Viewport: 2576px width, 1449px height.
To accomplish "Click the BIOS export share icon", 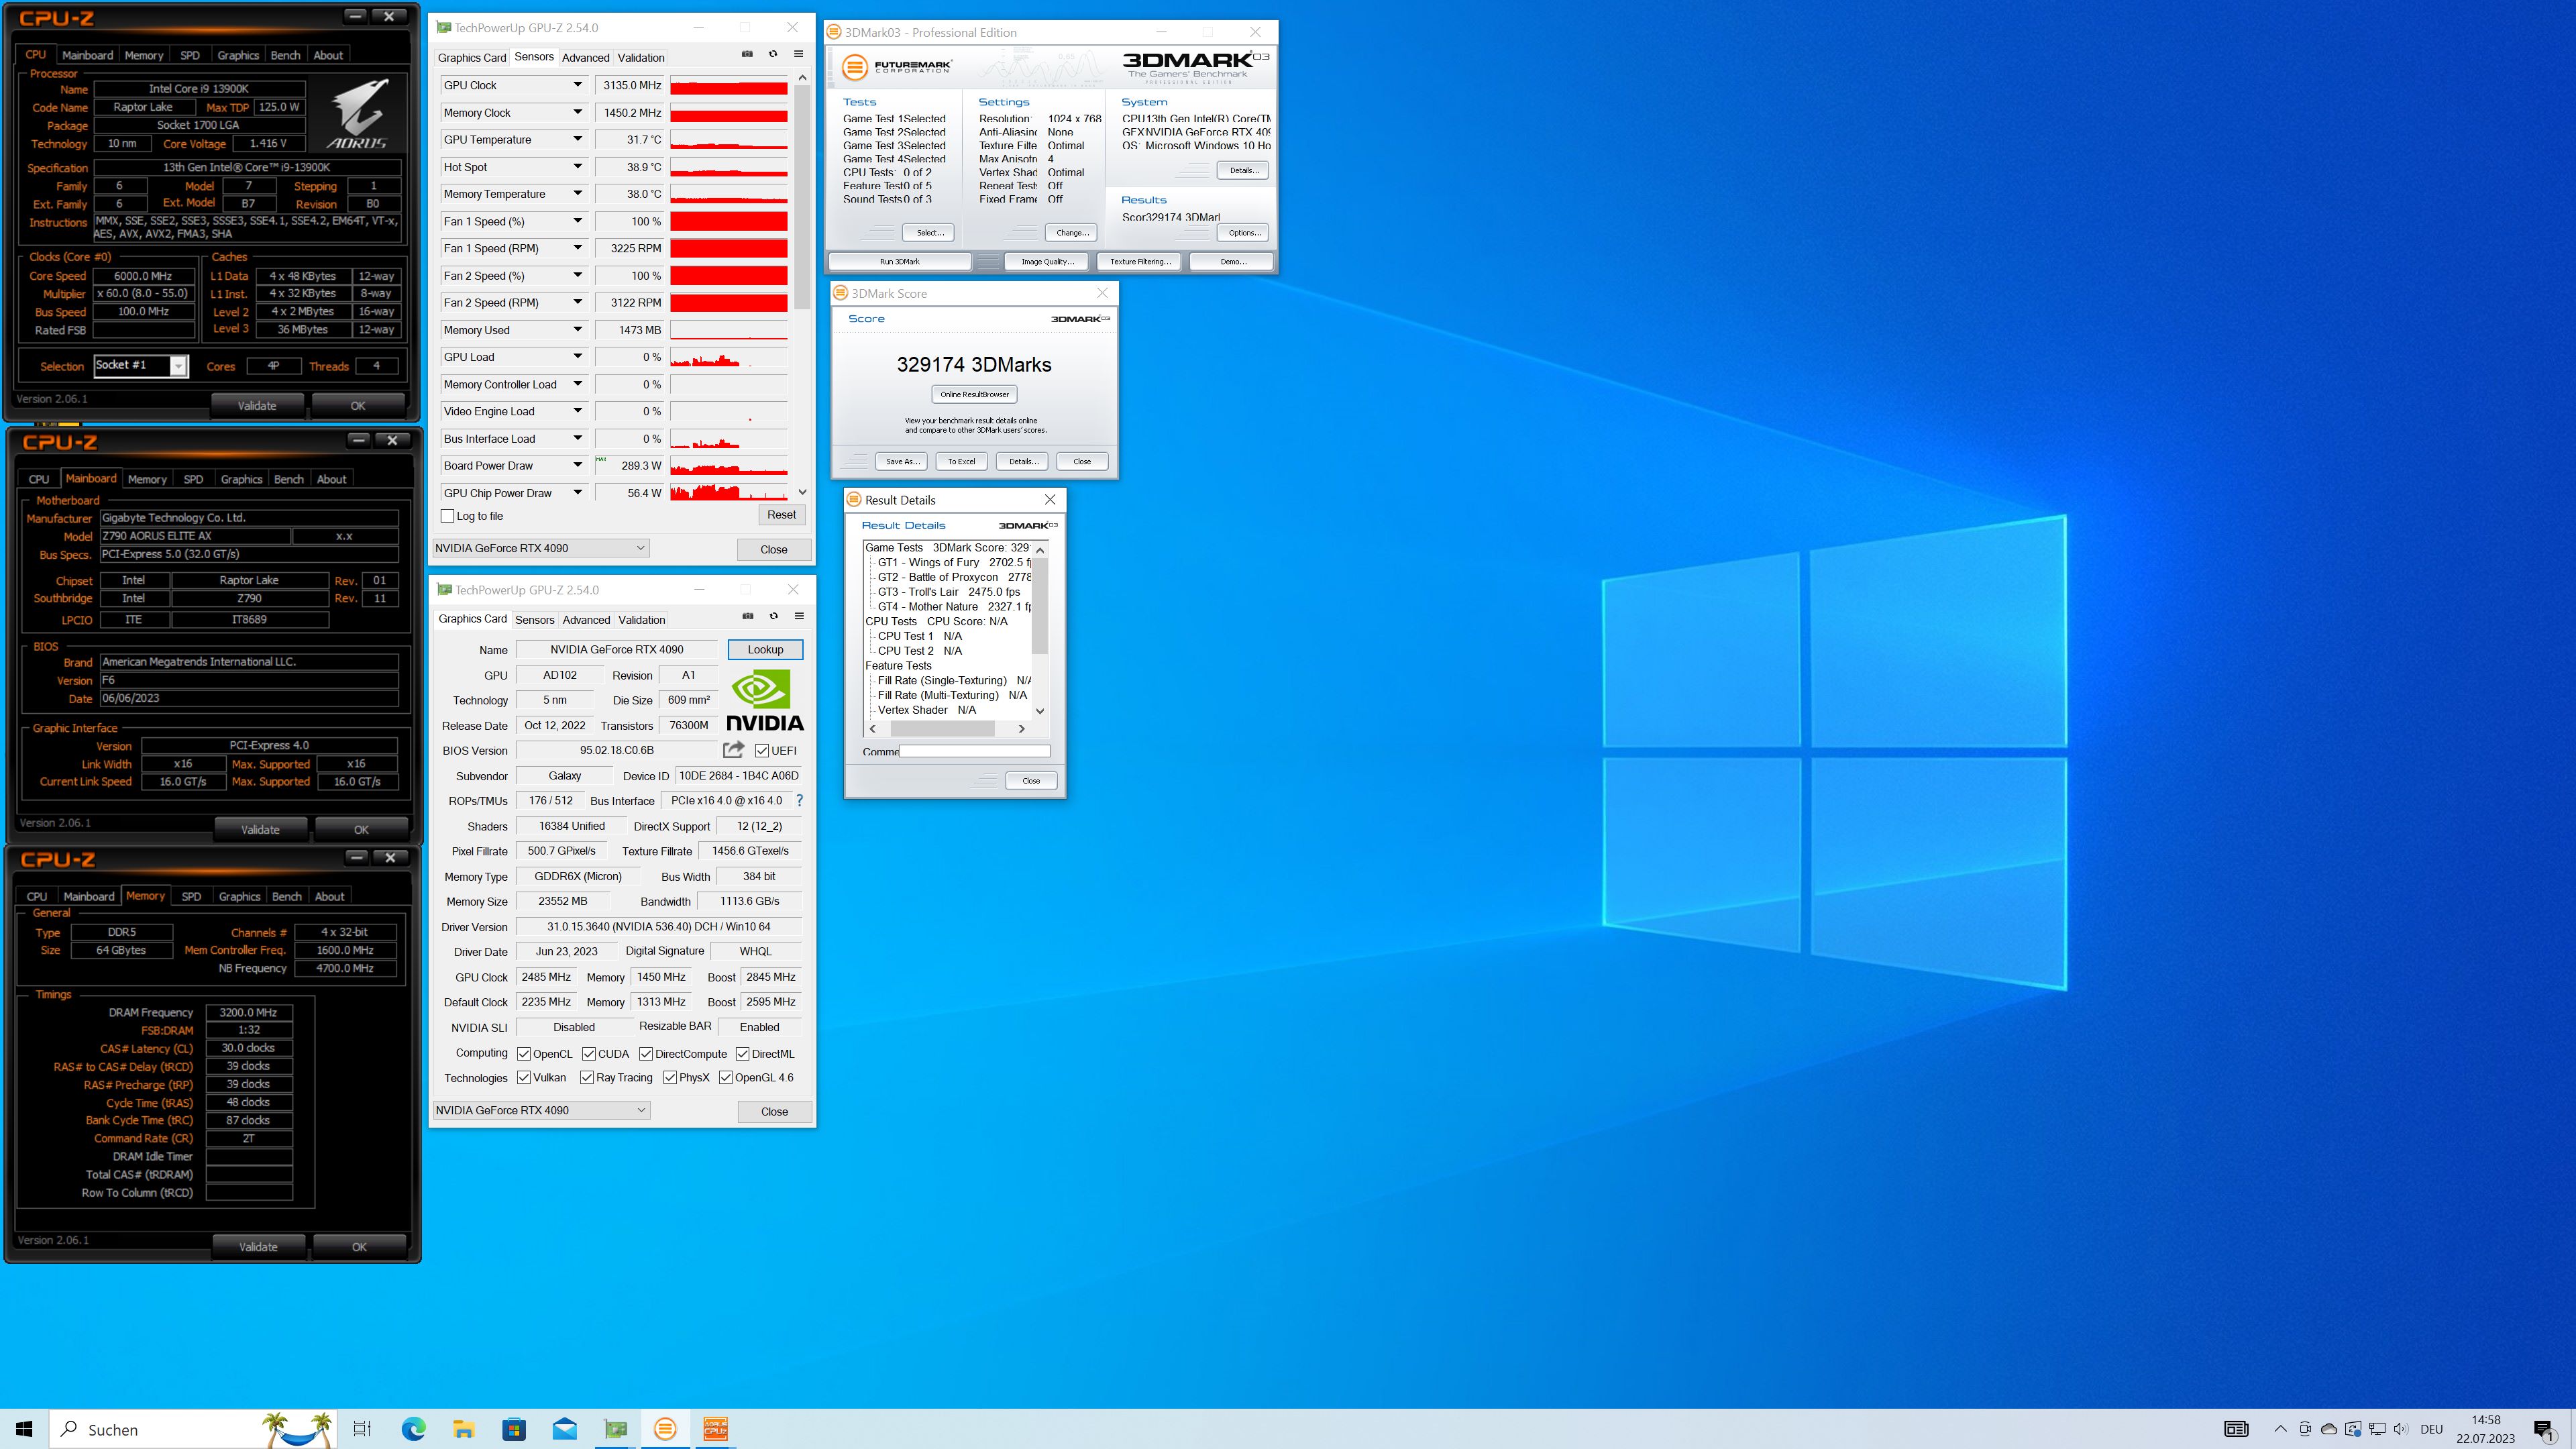I will point(734,750).
